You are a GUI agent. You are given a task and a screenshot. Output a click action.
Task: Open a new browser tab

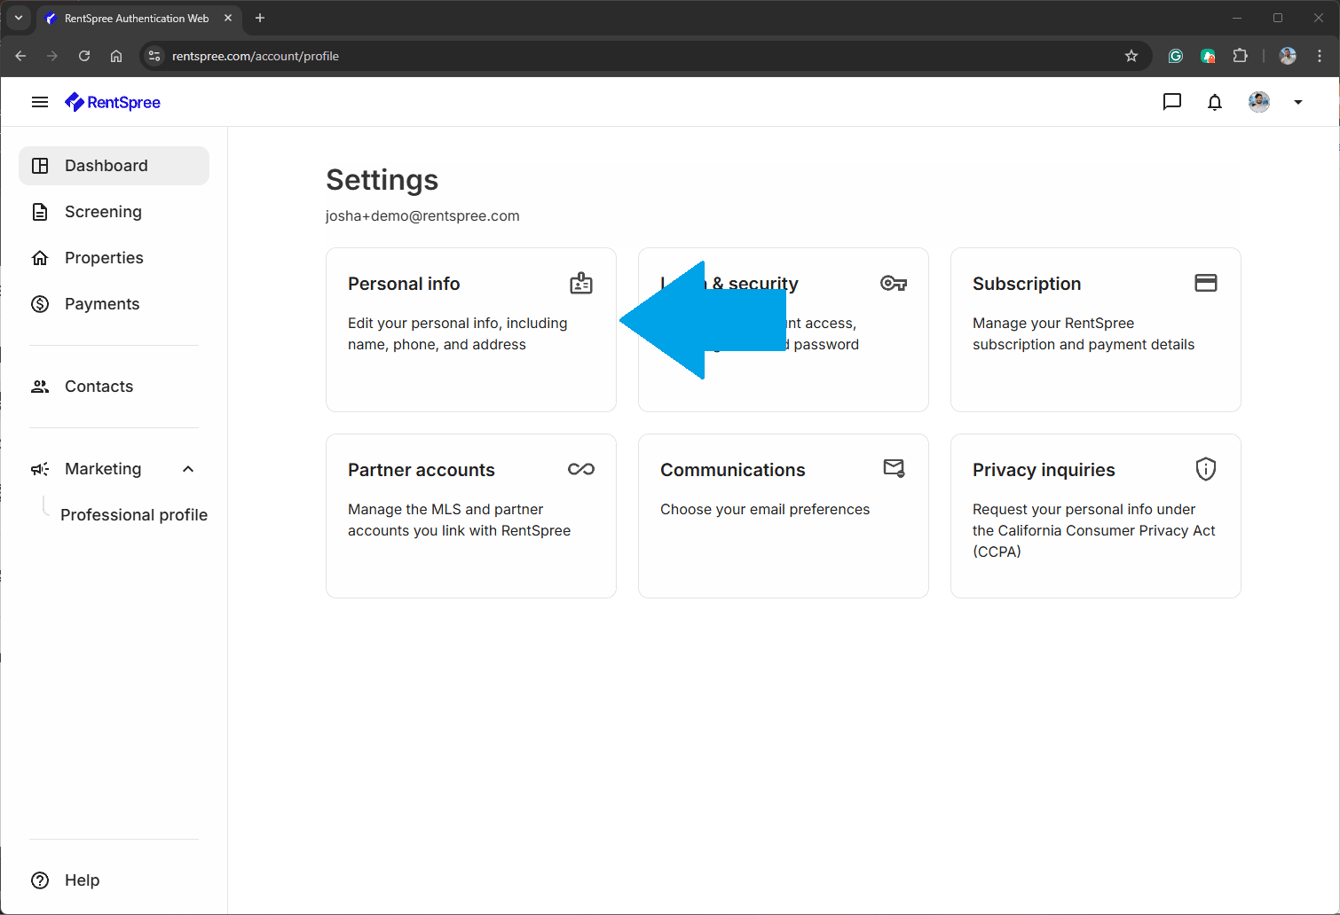(260, 18)
